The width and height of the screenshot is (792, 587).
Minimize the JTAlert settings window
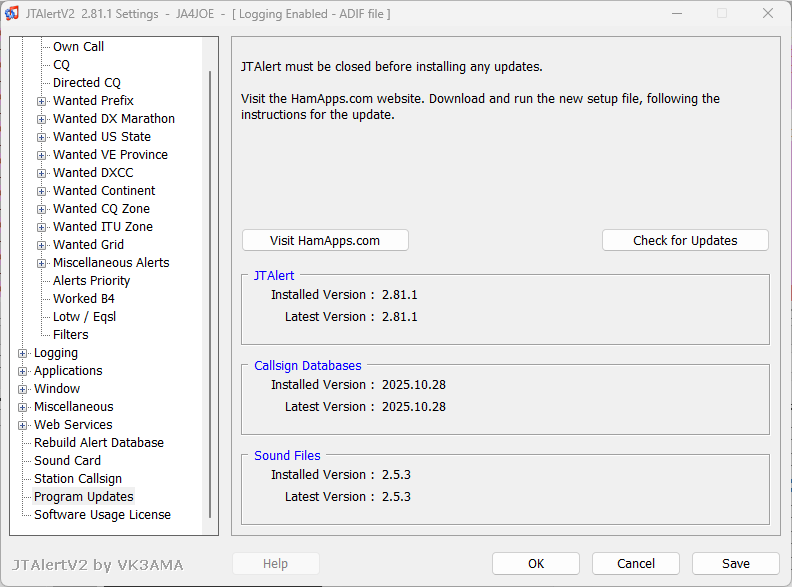tap(677, 14)
